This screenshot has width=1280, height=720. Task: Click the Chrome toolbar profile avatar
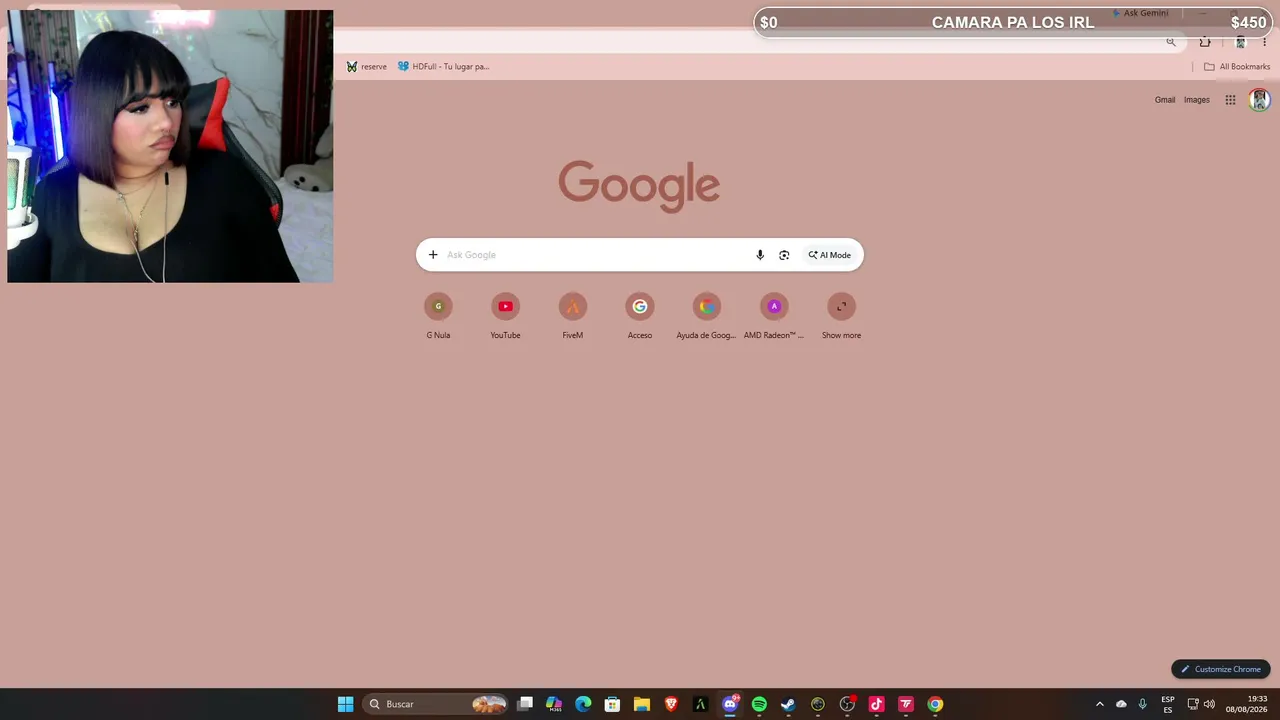(1240, 42)
